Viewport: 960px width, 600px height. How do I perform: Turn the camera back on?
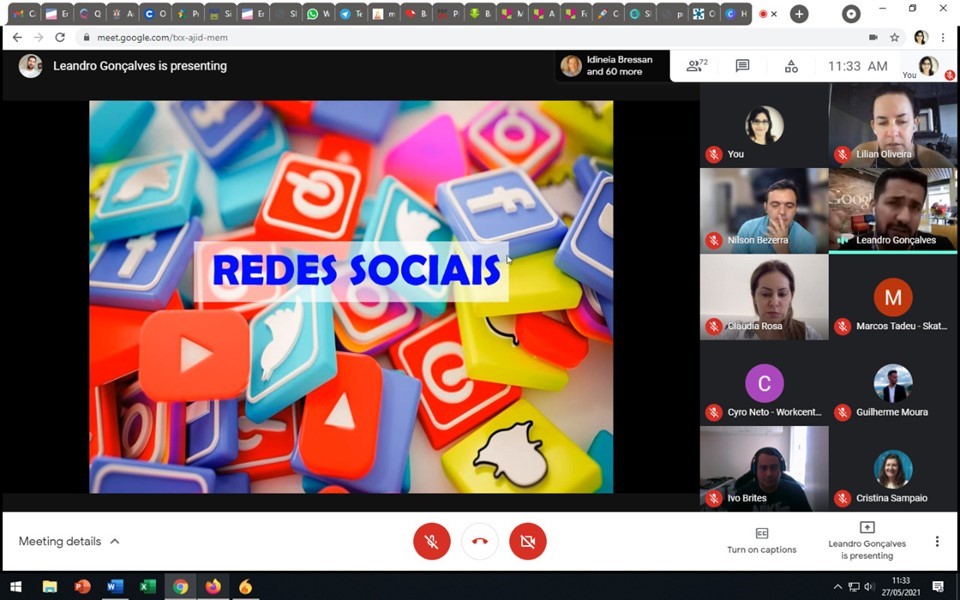[528, 541]
